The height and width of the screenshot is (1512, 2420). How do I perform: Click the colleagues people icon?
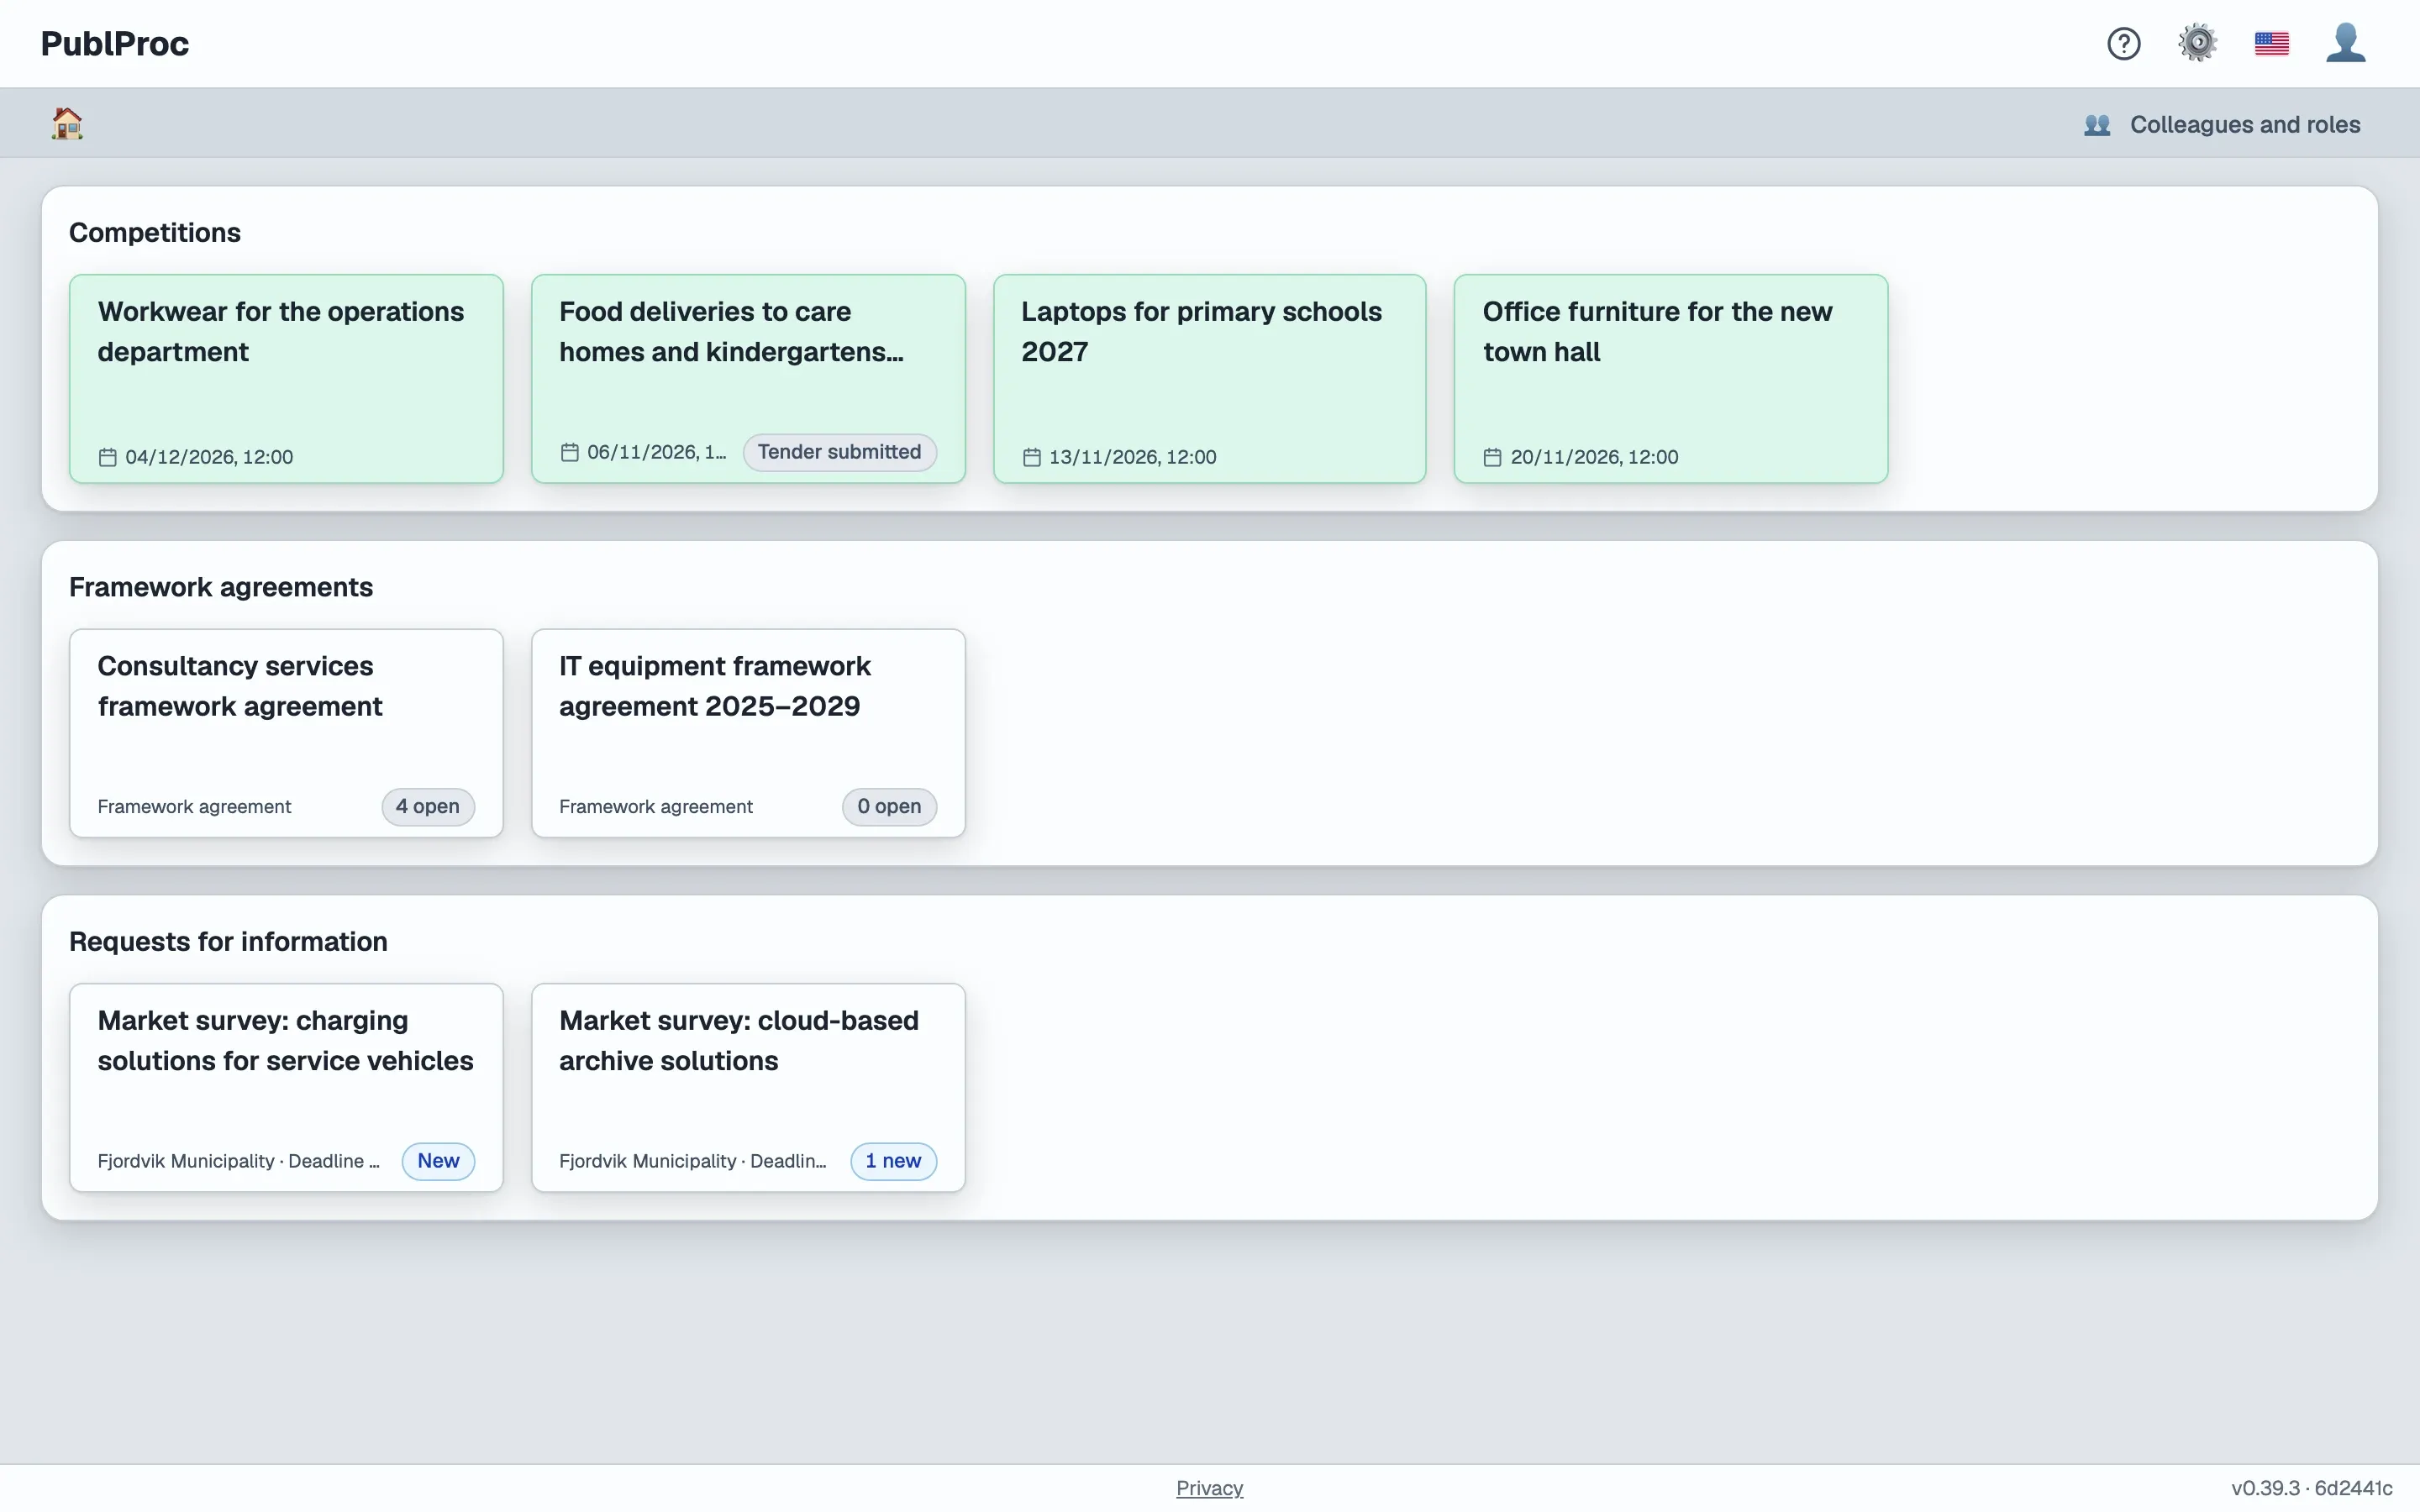point(2097,125)
